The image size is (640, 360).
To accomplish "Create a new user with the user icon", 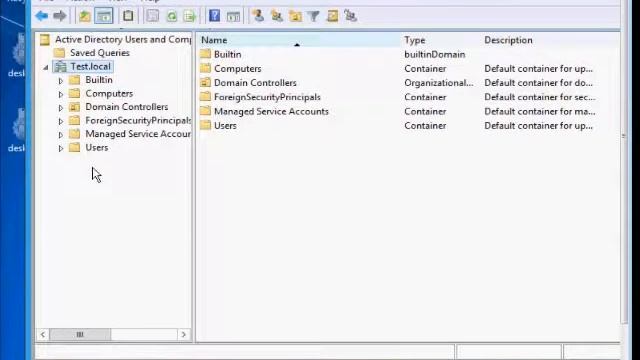I will tap(258, 16).
